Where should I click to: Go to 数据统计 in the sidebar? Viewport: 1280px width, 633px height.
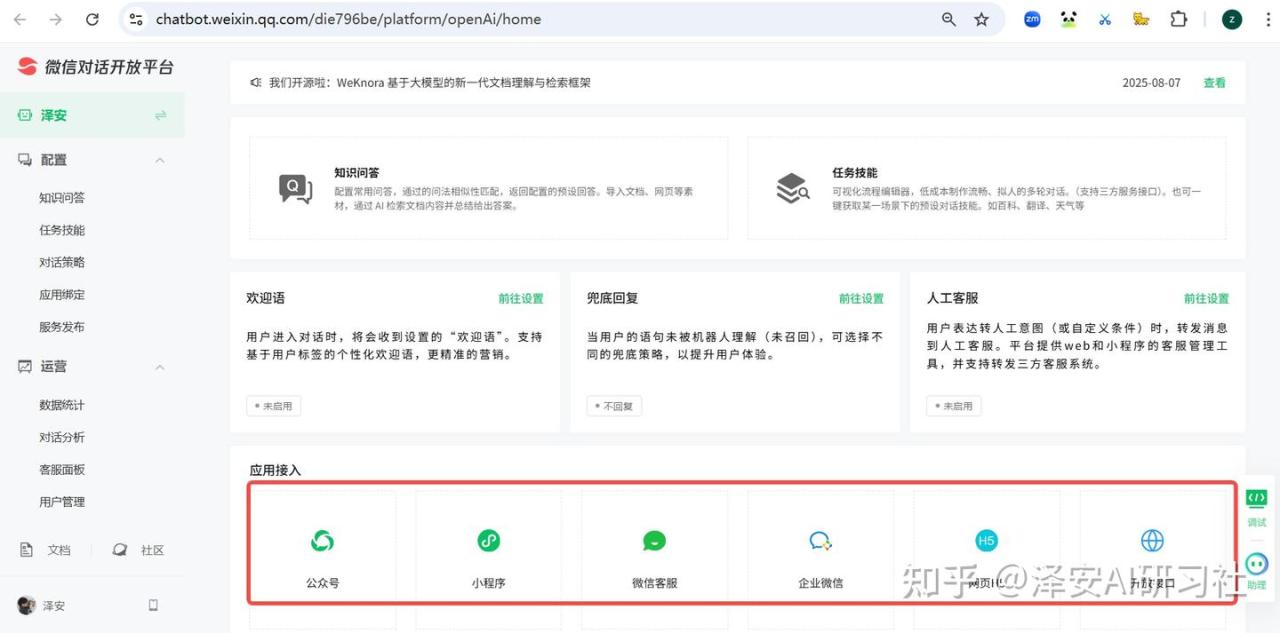click(62, 405)
